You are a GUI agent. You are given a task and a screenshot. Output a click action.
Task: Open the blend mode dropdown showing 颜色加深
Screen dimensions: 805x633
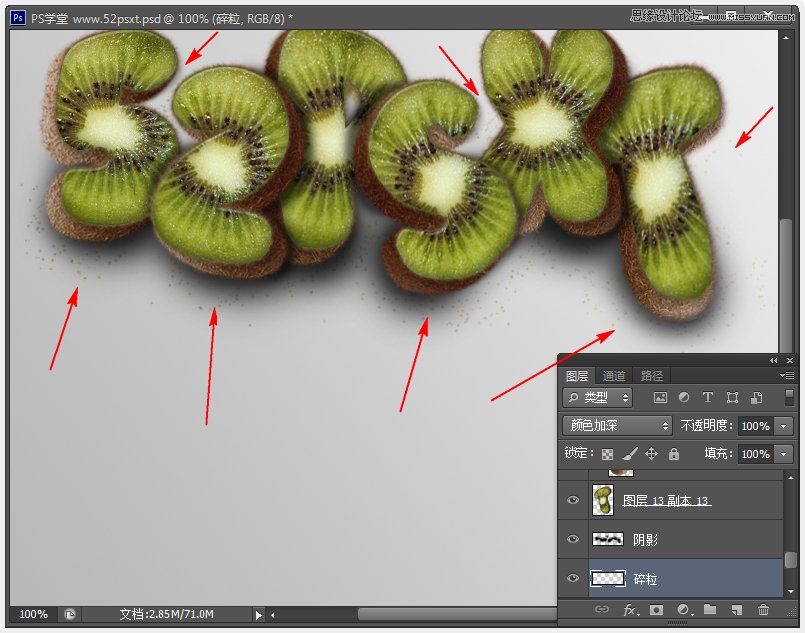tap(616, 425)
